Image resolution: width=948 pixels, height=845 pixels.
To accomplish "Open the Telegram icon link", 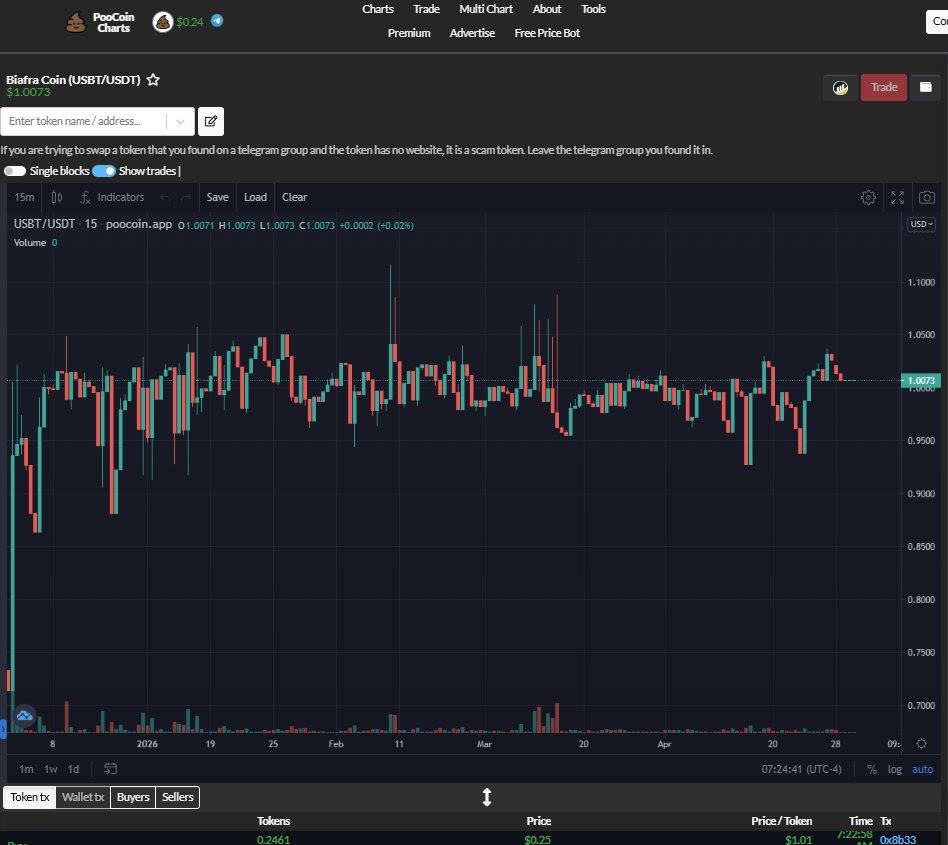I will pyautogui.click(x=217, y=21).
